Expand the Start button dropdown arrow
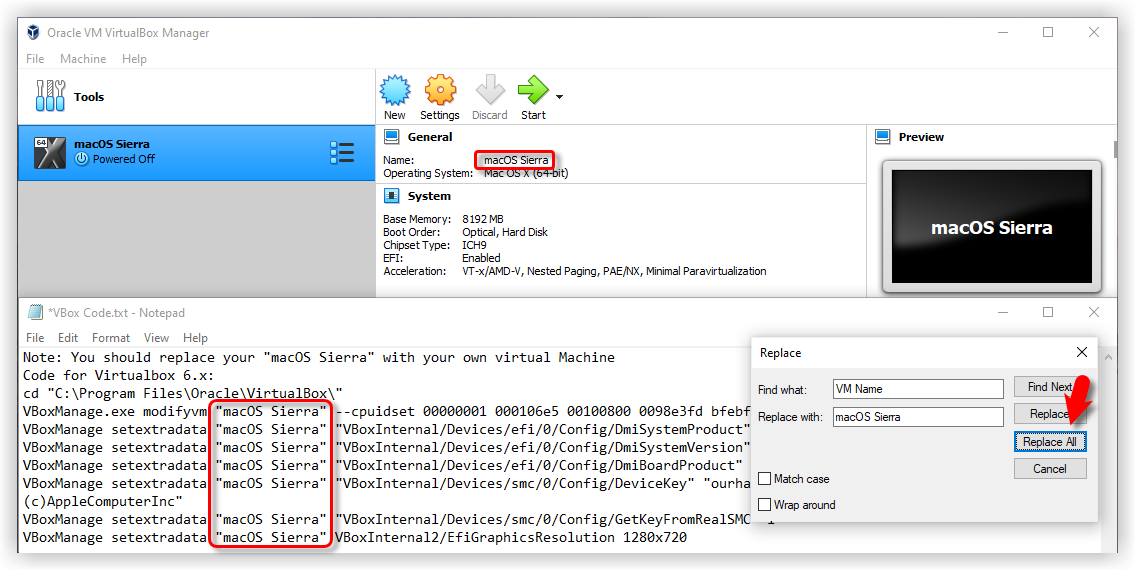 (559, 96)
